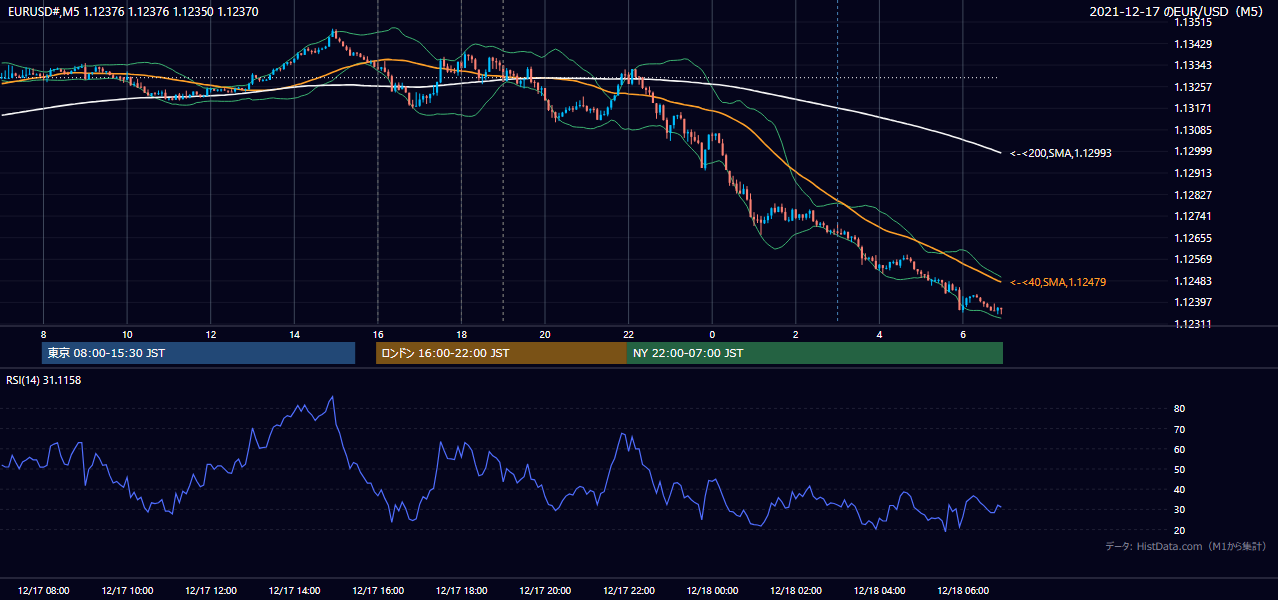Click price axis value 1.13429
The height and width of the screenshot is (600, 1278).
coord(1193,44)
